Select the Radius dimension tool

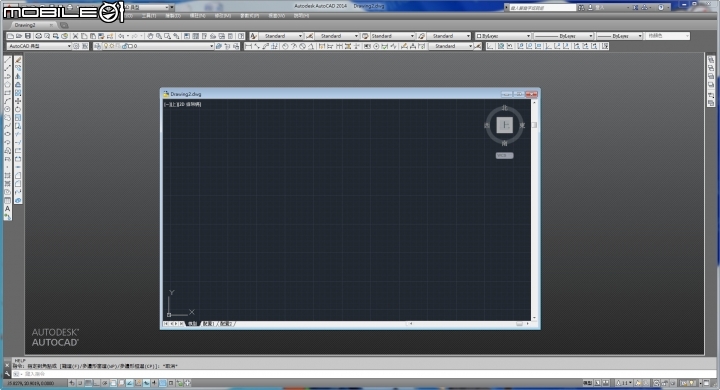pyautogui.click(x=285, y=46)
